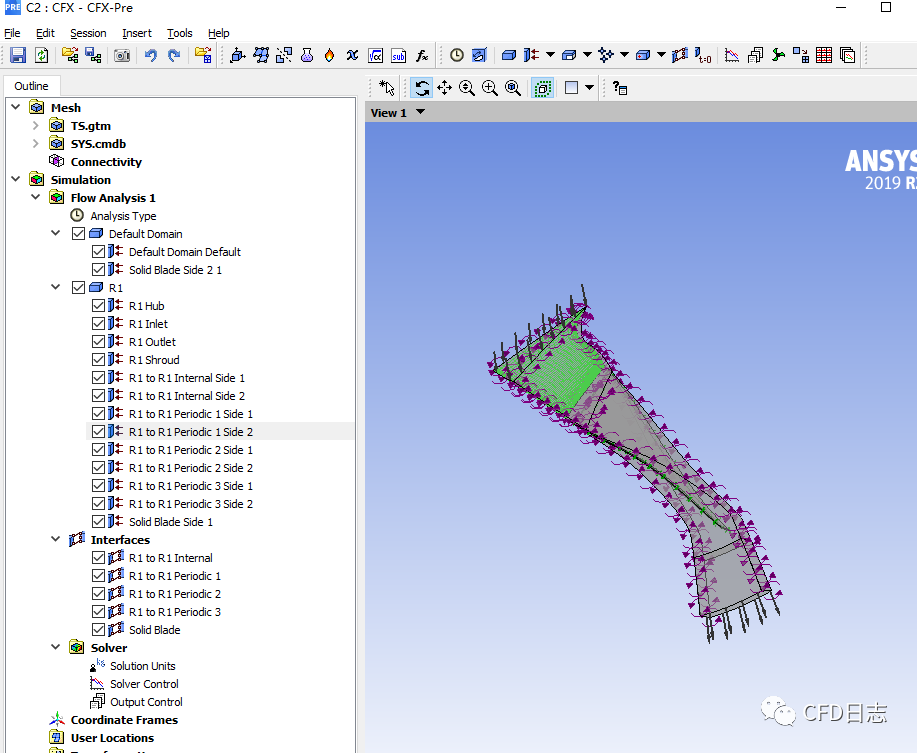Activate the Zoom Box tool
Viewport: 917px width, 753px height.
tap(488, 88)
